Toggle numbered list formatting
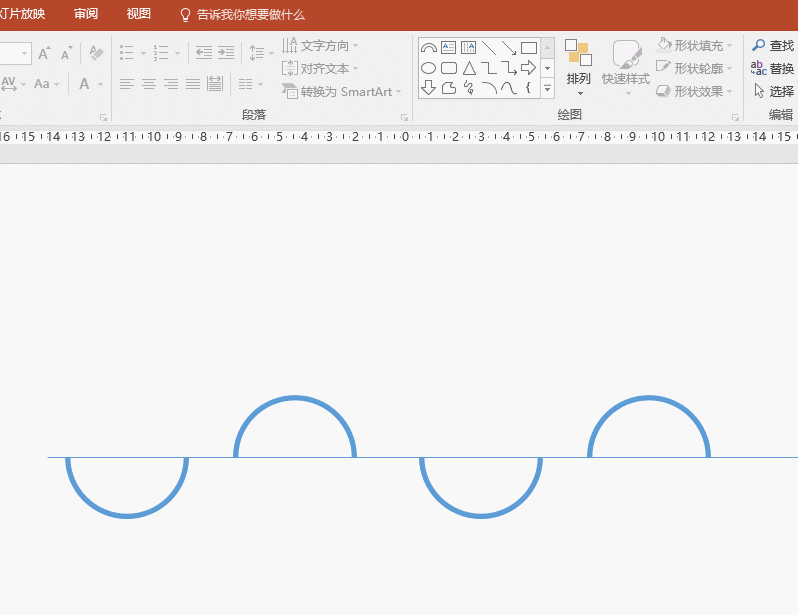 [x=161, y=52]
